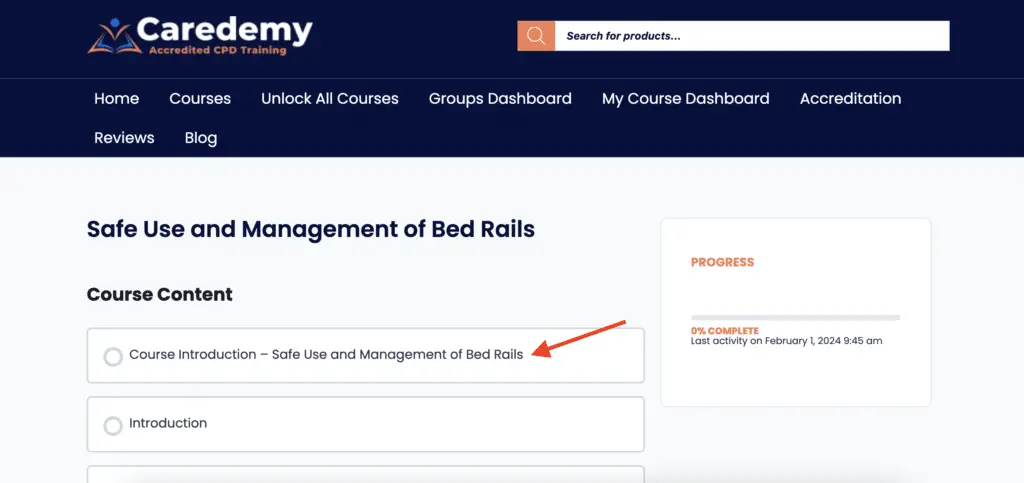This screenshot has width=1024, height=483.
Task: Click the orange search magnifier icon
Action: pos(536,36)
